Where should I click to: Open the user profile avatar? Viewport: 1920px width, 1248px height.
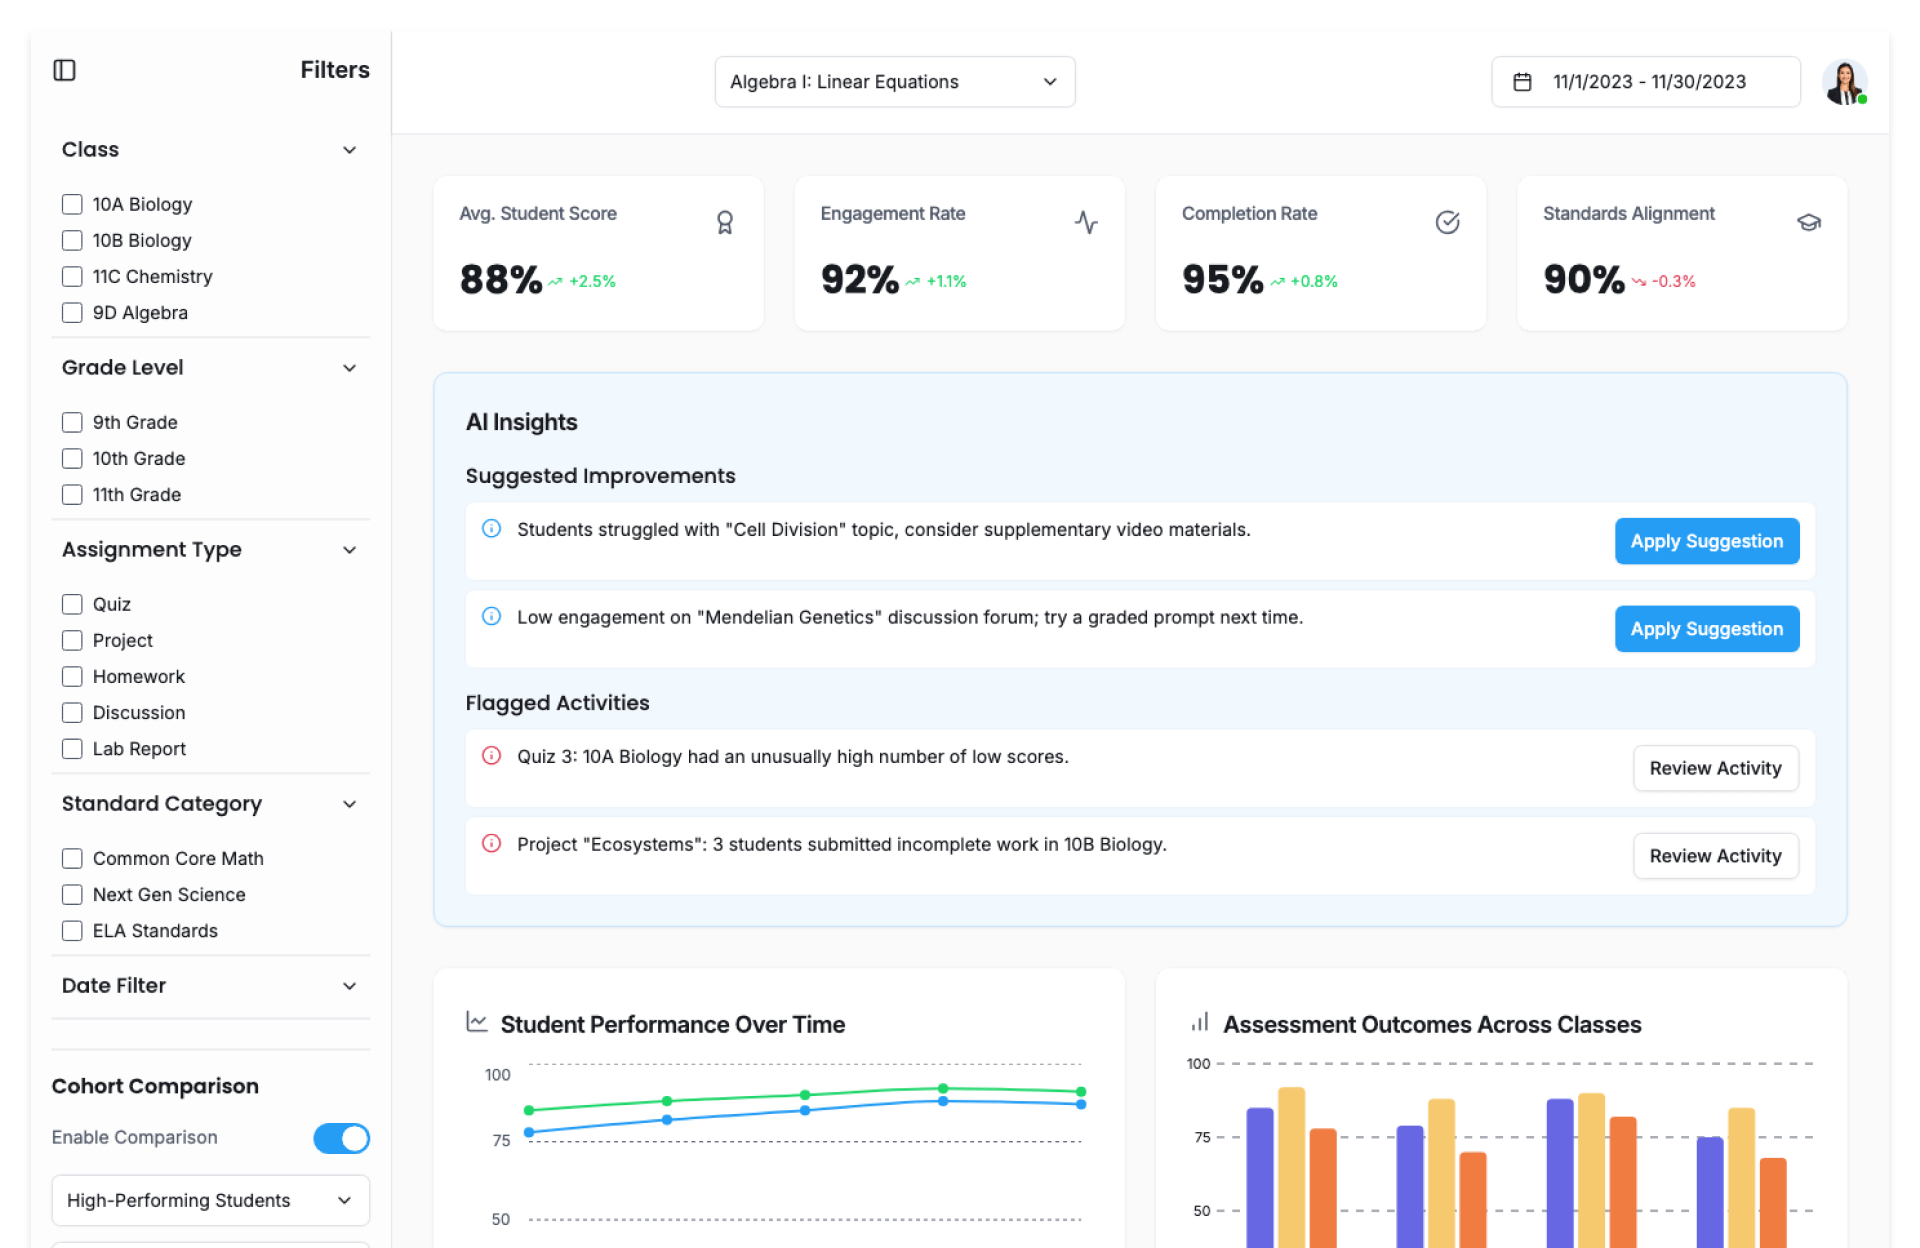click(x=1843, y=82)
